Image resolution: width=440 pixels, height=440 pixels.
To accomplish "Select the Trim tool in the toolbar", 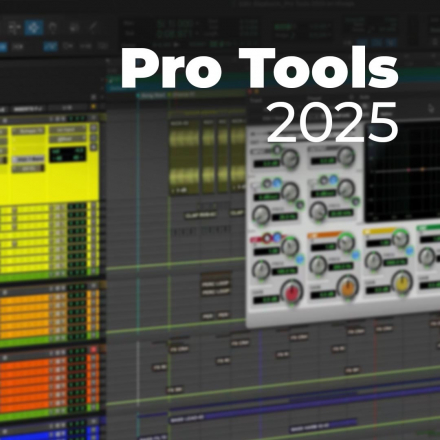I will click(x=14, y=28).
